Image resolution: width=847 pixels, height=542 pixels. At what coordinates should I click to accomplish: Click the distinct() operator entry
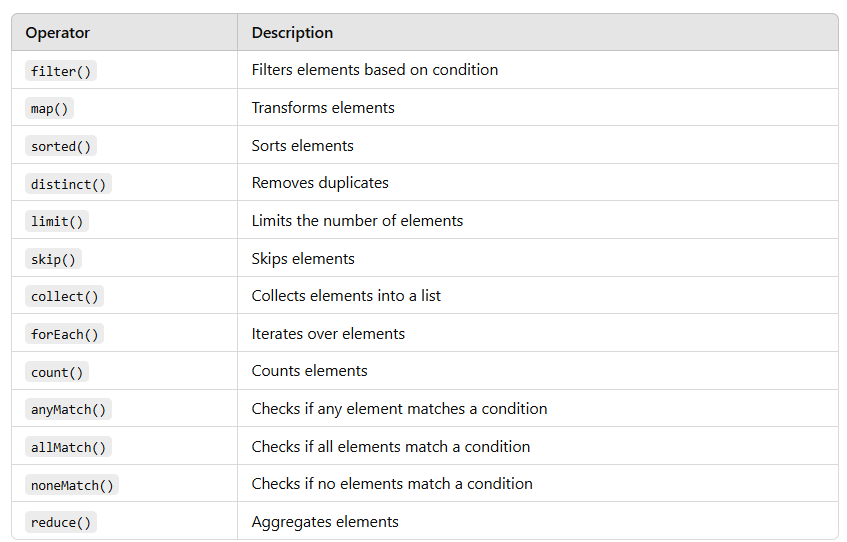click(x=68, y=184)
